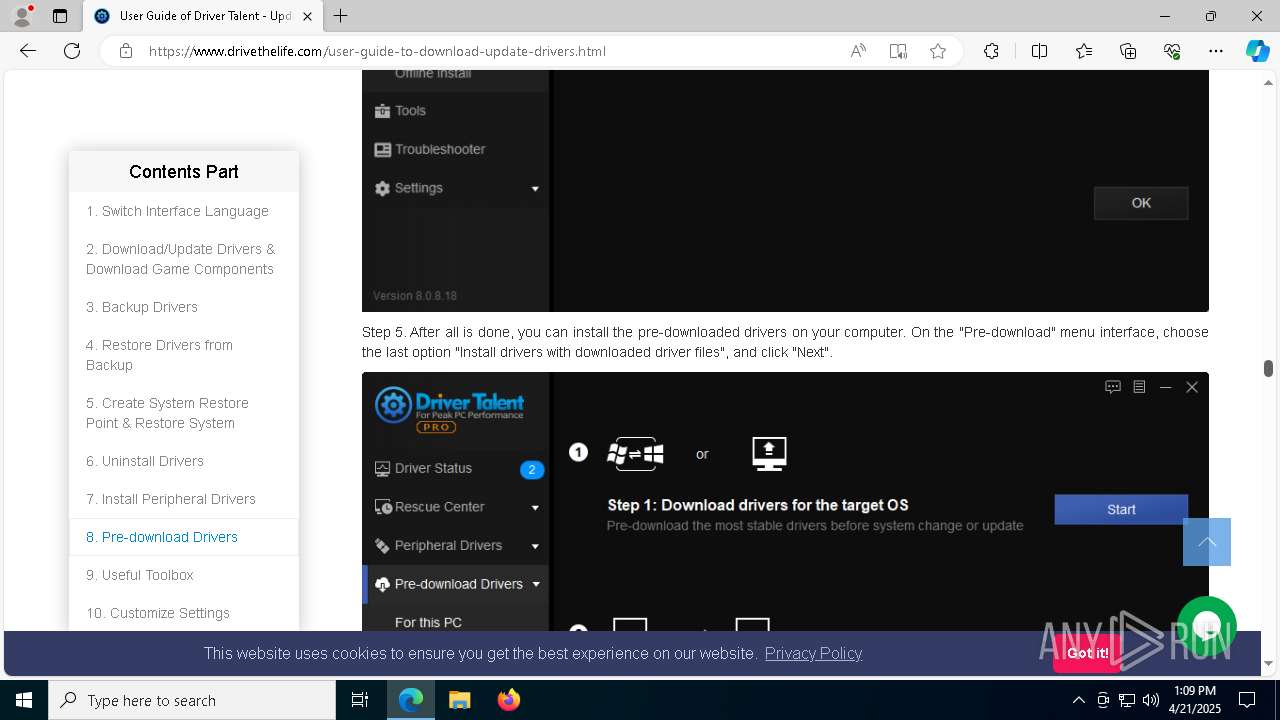Show hidden system tray icons

(1078, 700)
